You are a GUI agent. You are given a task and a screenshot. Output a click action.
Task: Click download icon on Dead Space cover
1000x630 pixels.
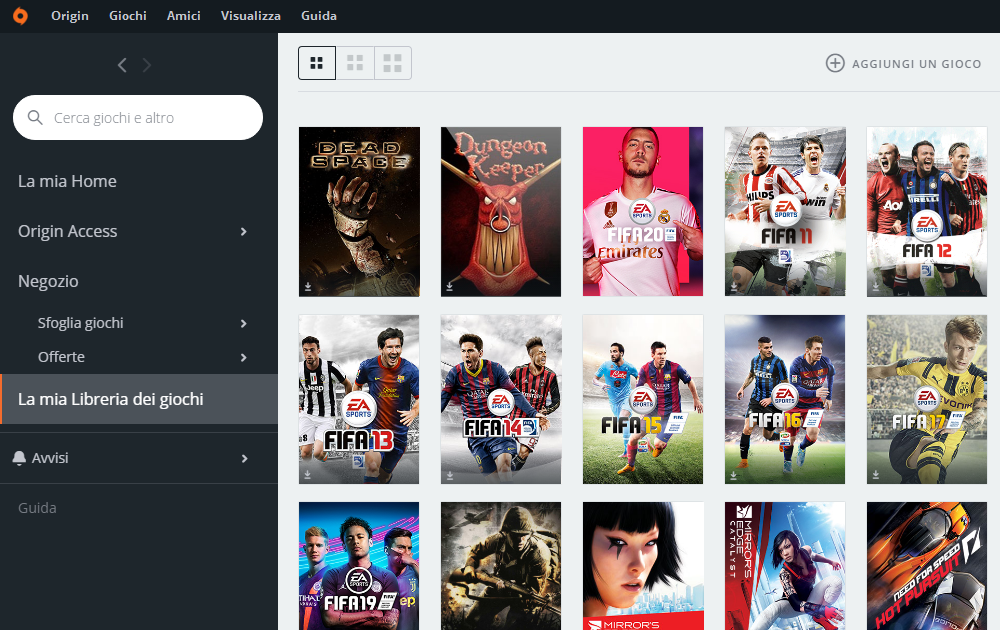click(308, 286)
